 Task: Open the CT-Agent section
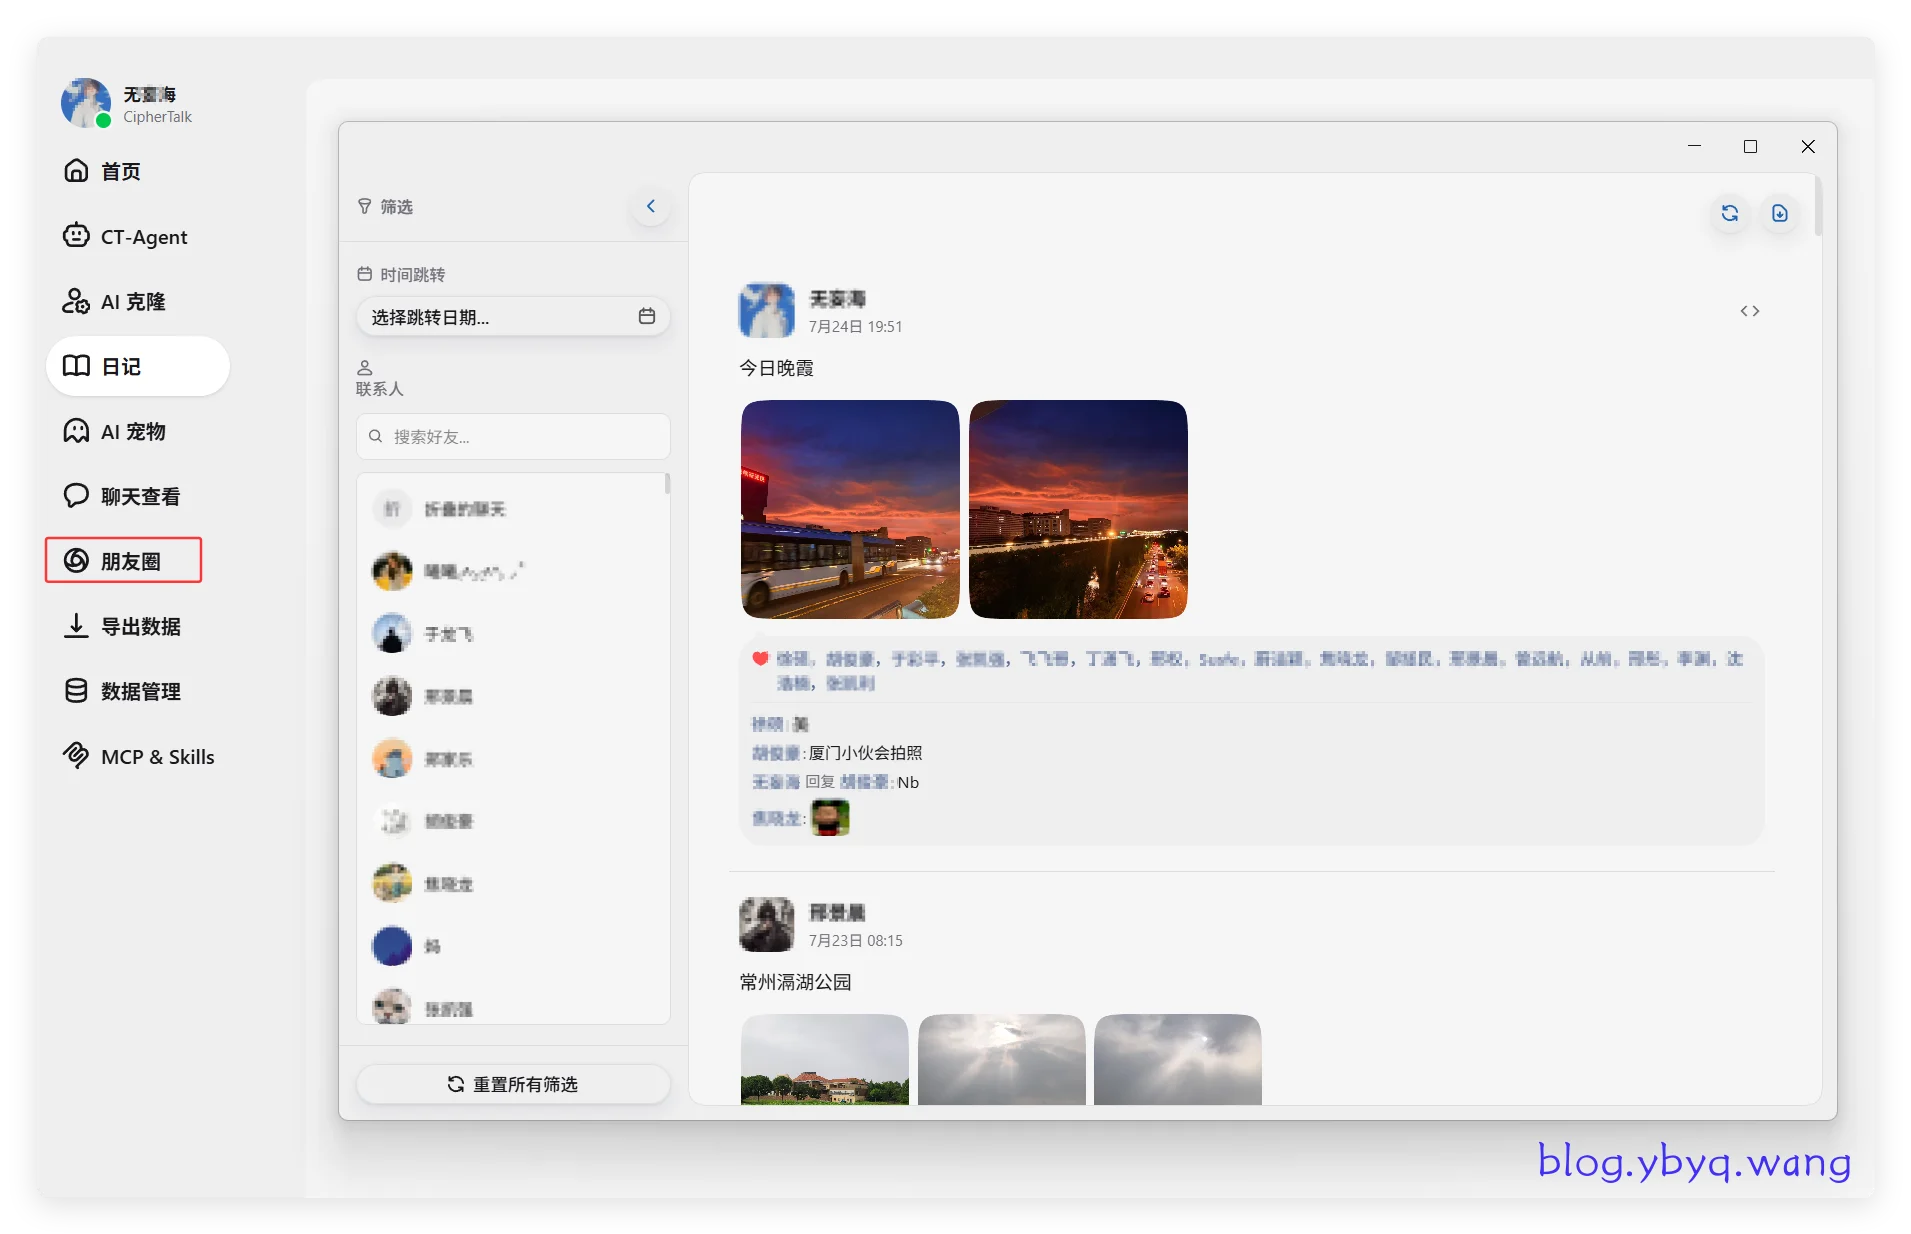click(x=137, y=236)
